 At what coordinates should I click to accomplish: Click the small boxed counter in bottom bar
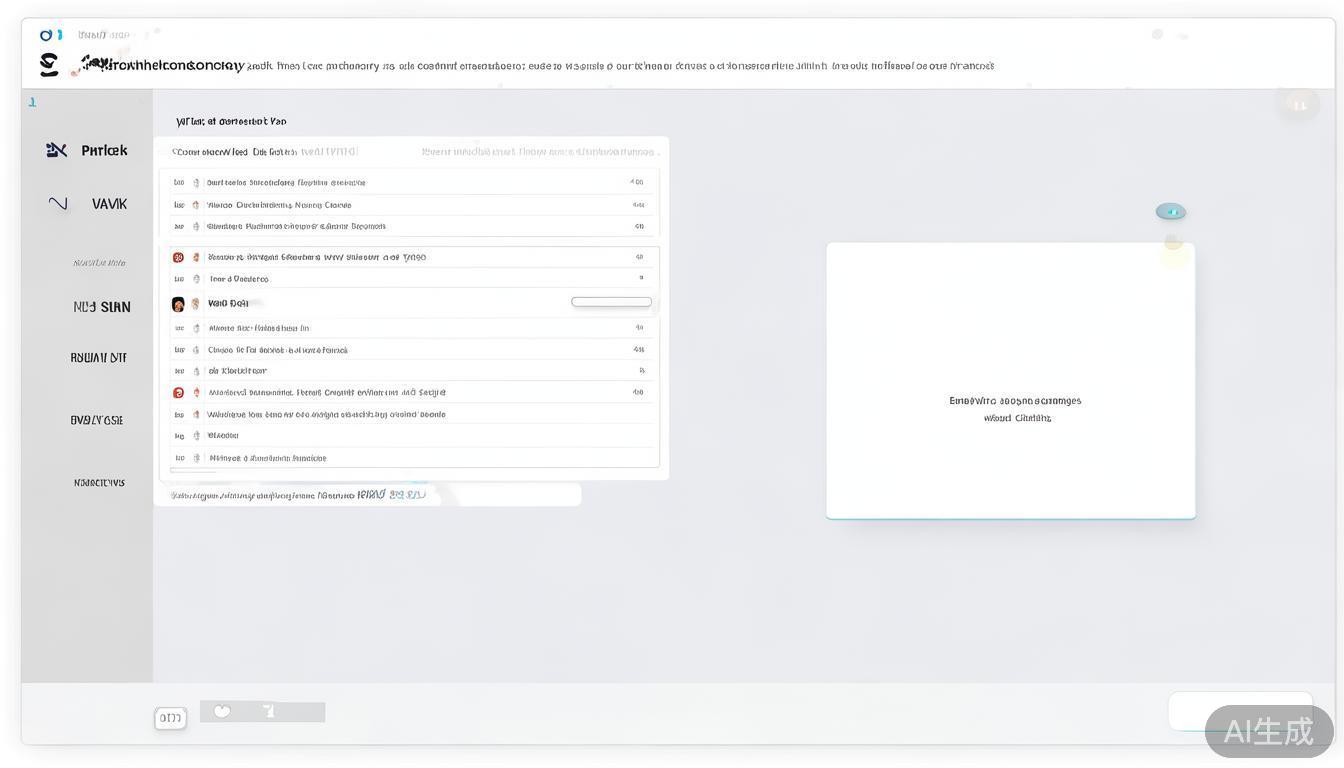tap(170, 717)
